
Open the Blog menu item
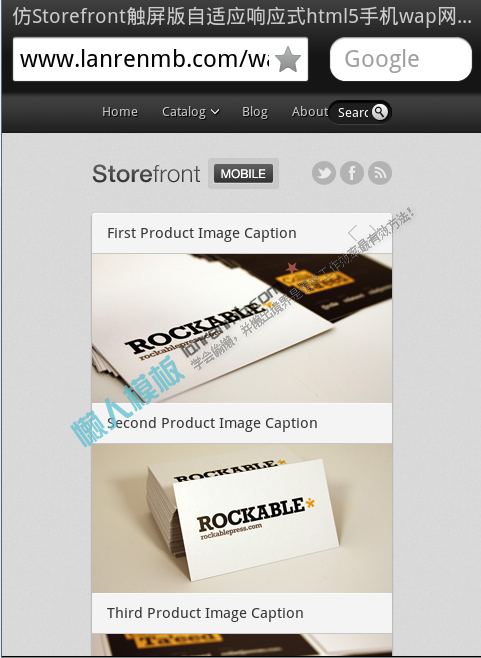(254, 112)
